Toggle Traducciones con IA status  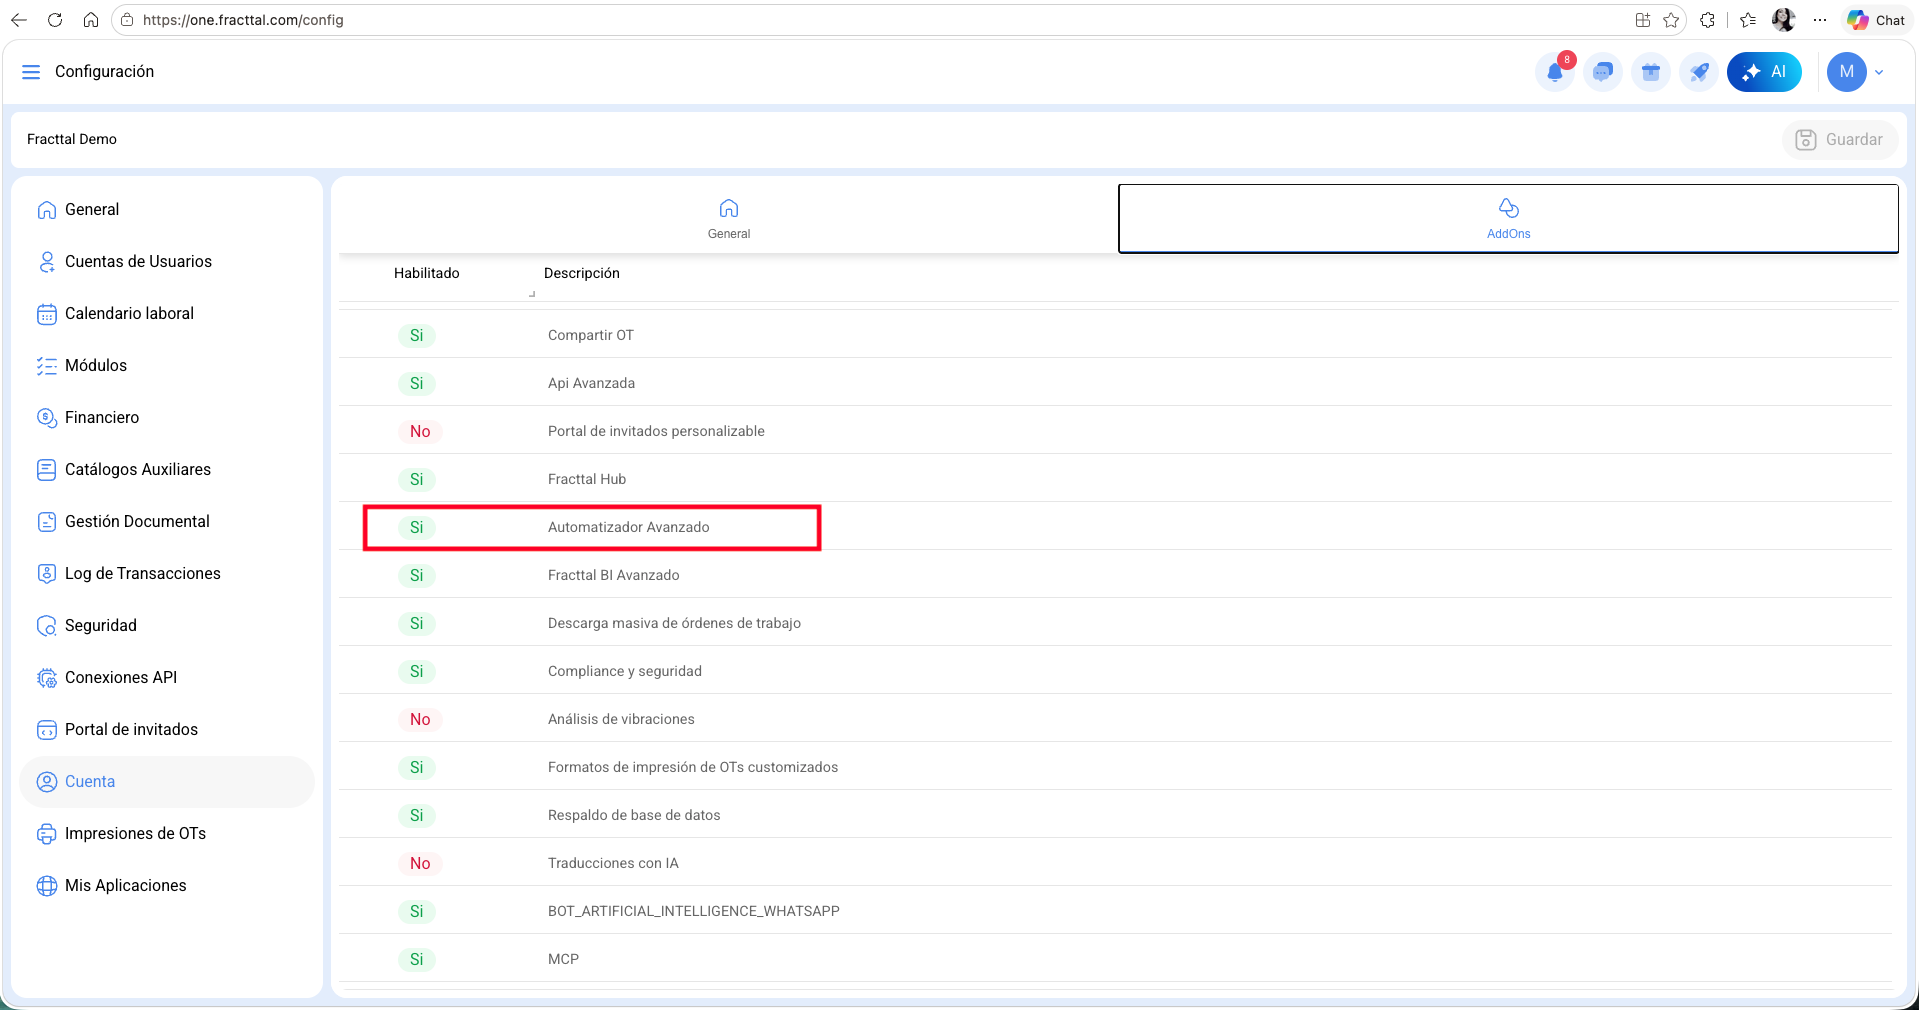(420, 864)
